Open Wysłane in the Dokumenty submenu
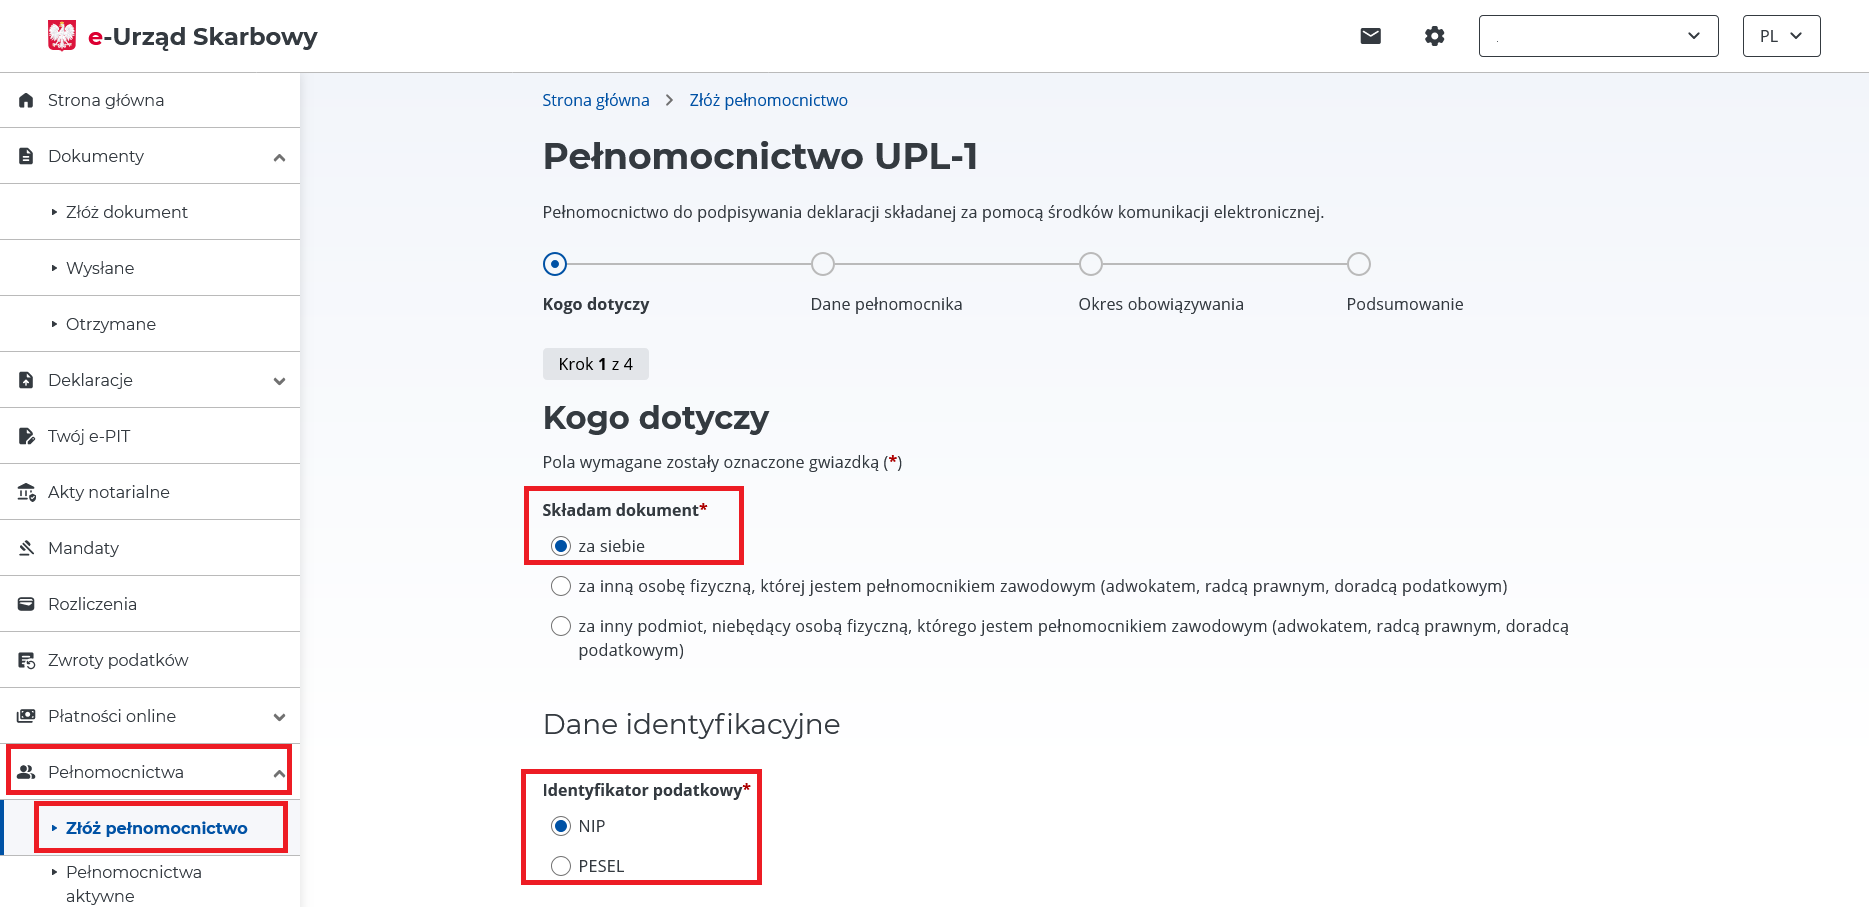The height and width of the screenshot is (907, 1869). click(100, 268)
